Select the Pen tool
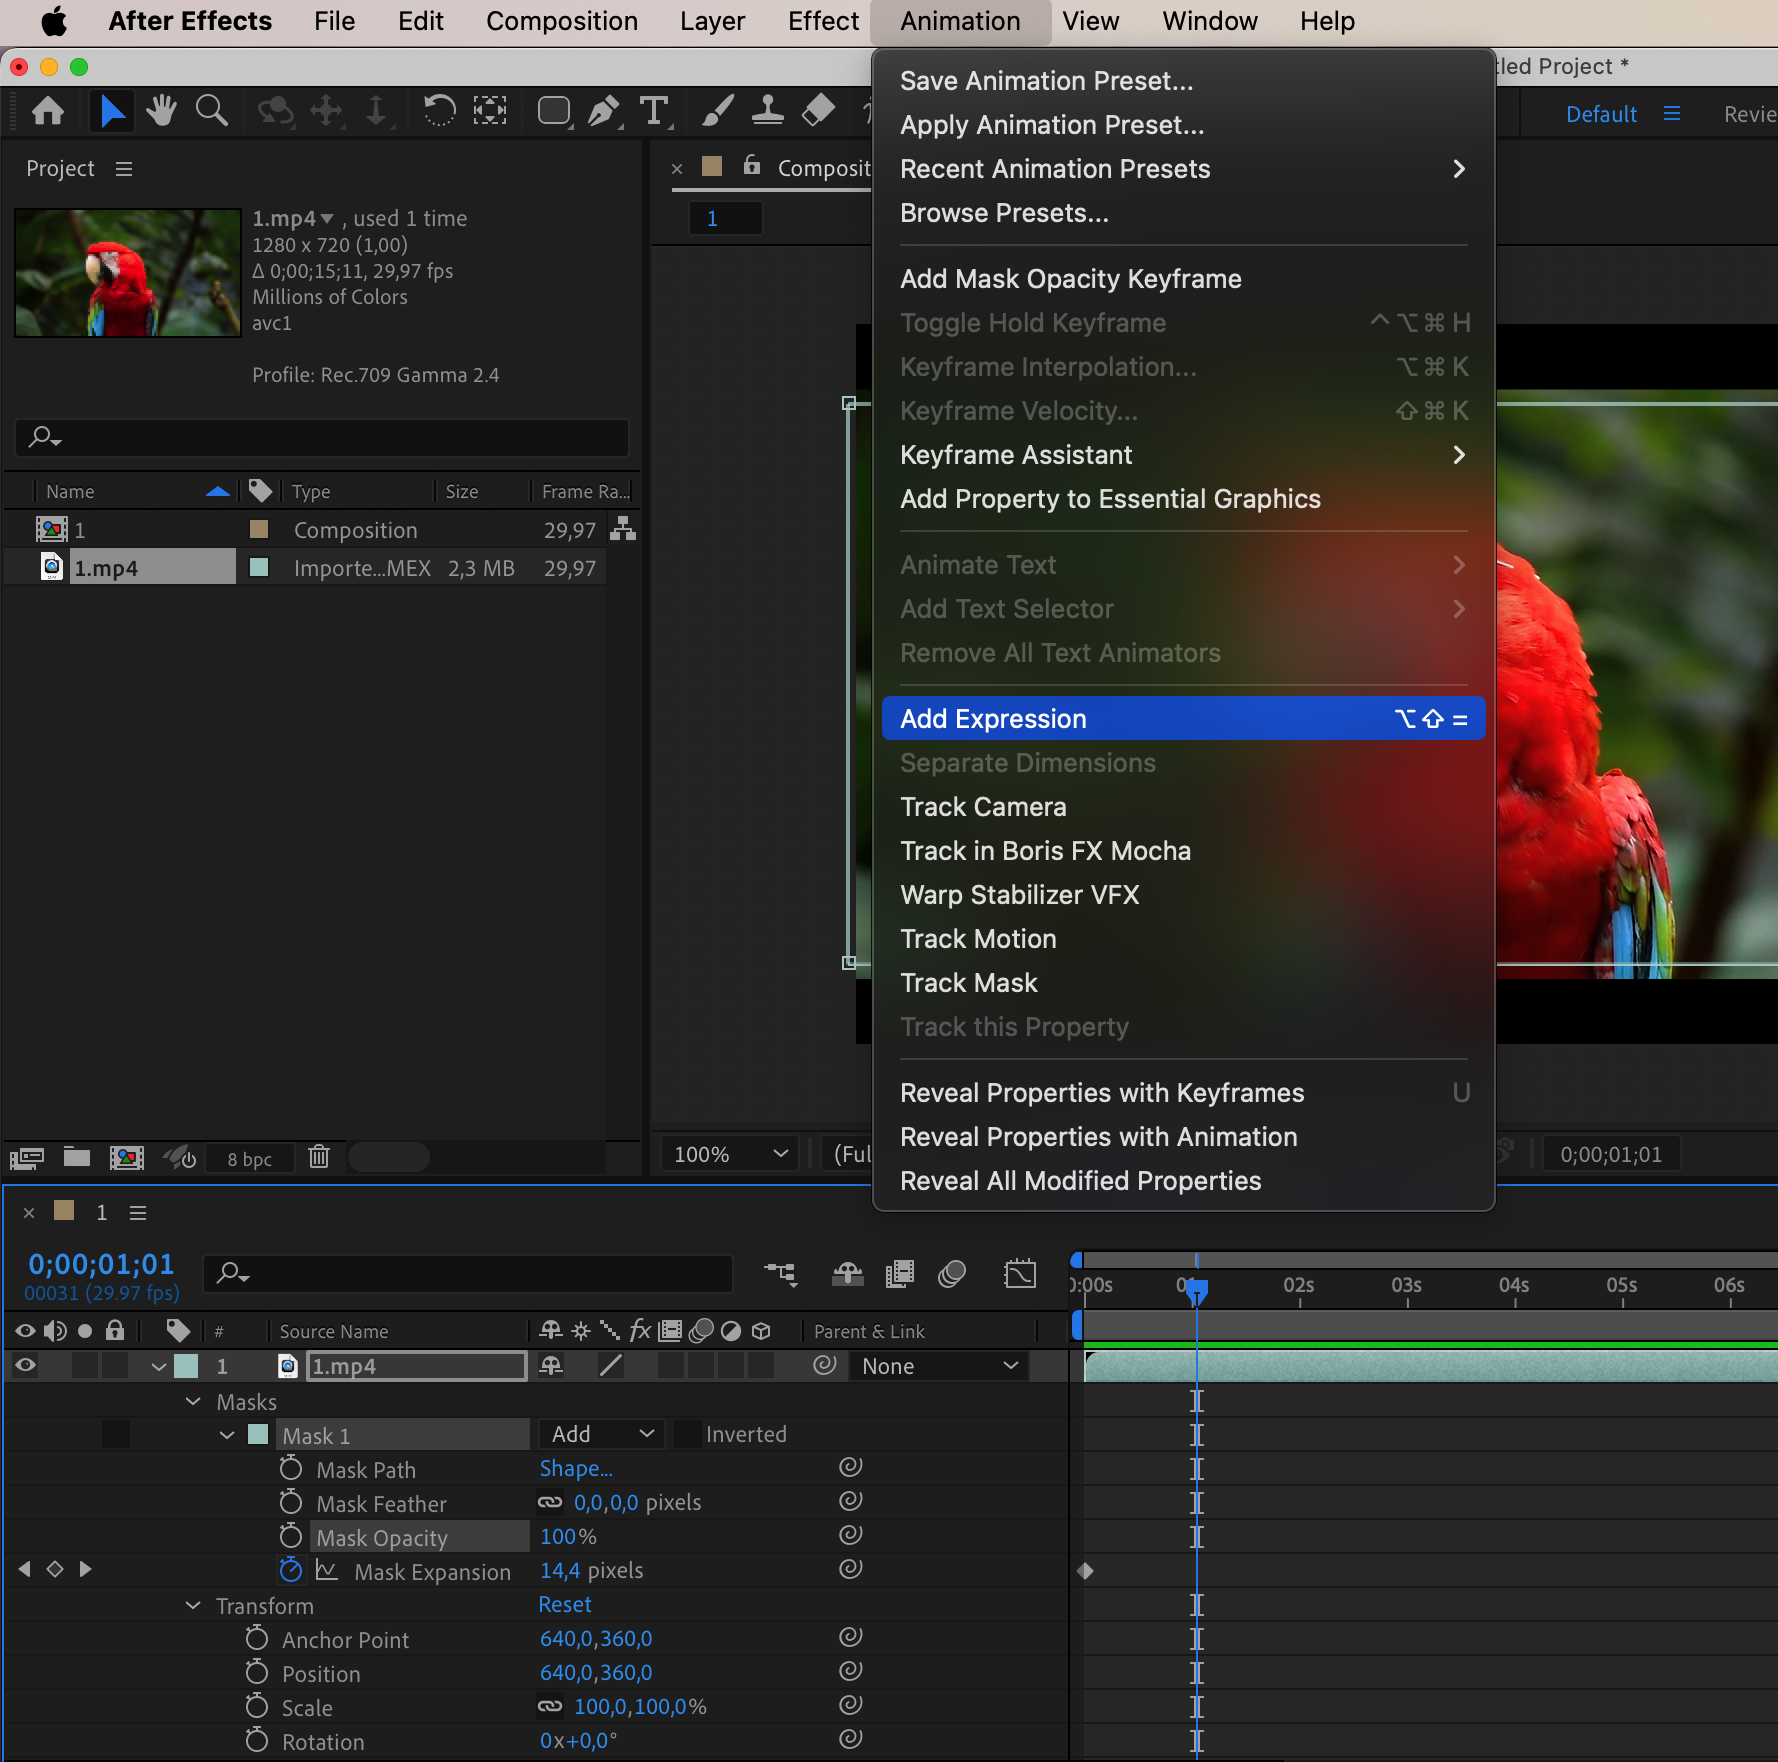Image resolution: width=1778 pixels, height=1762 pixels. [603, 110]
